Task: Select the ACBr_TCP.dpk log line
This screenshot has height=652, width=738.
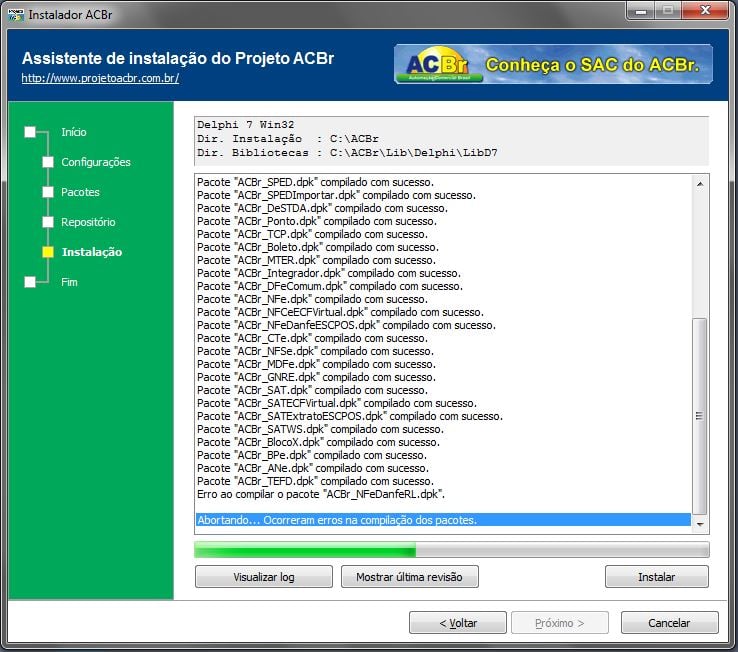Action: click(312, 234)
